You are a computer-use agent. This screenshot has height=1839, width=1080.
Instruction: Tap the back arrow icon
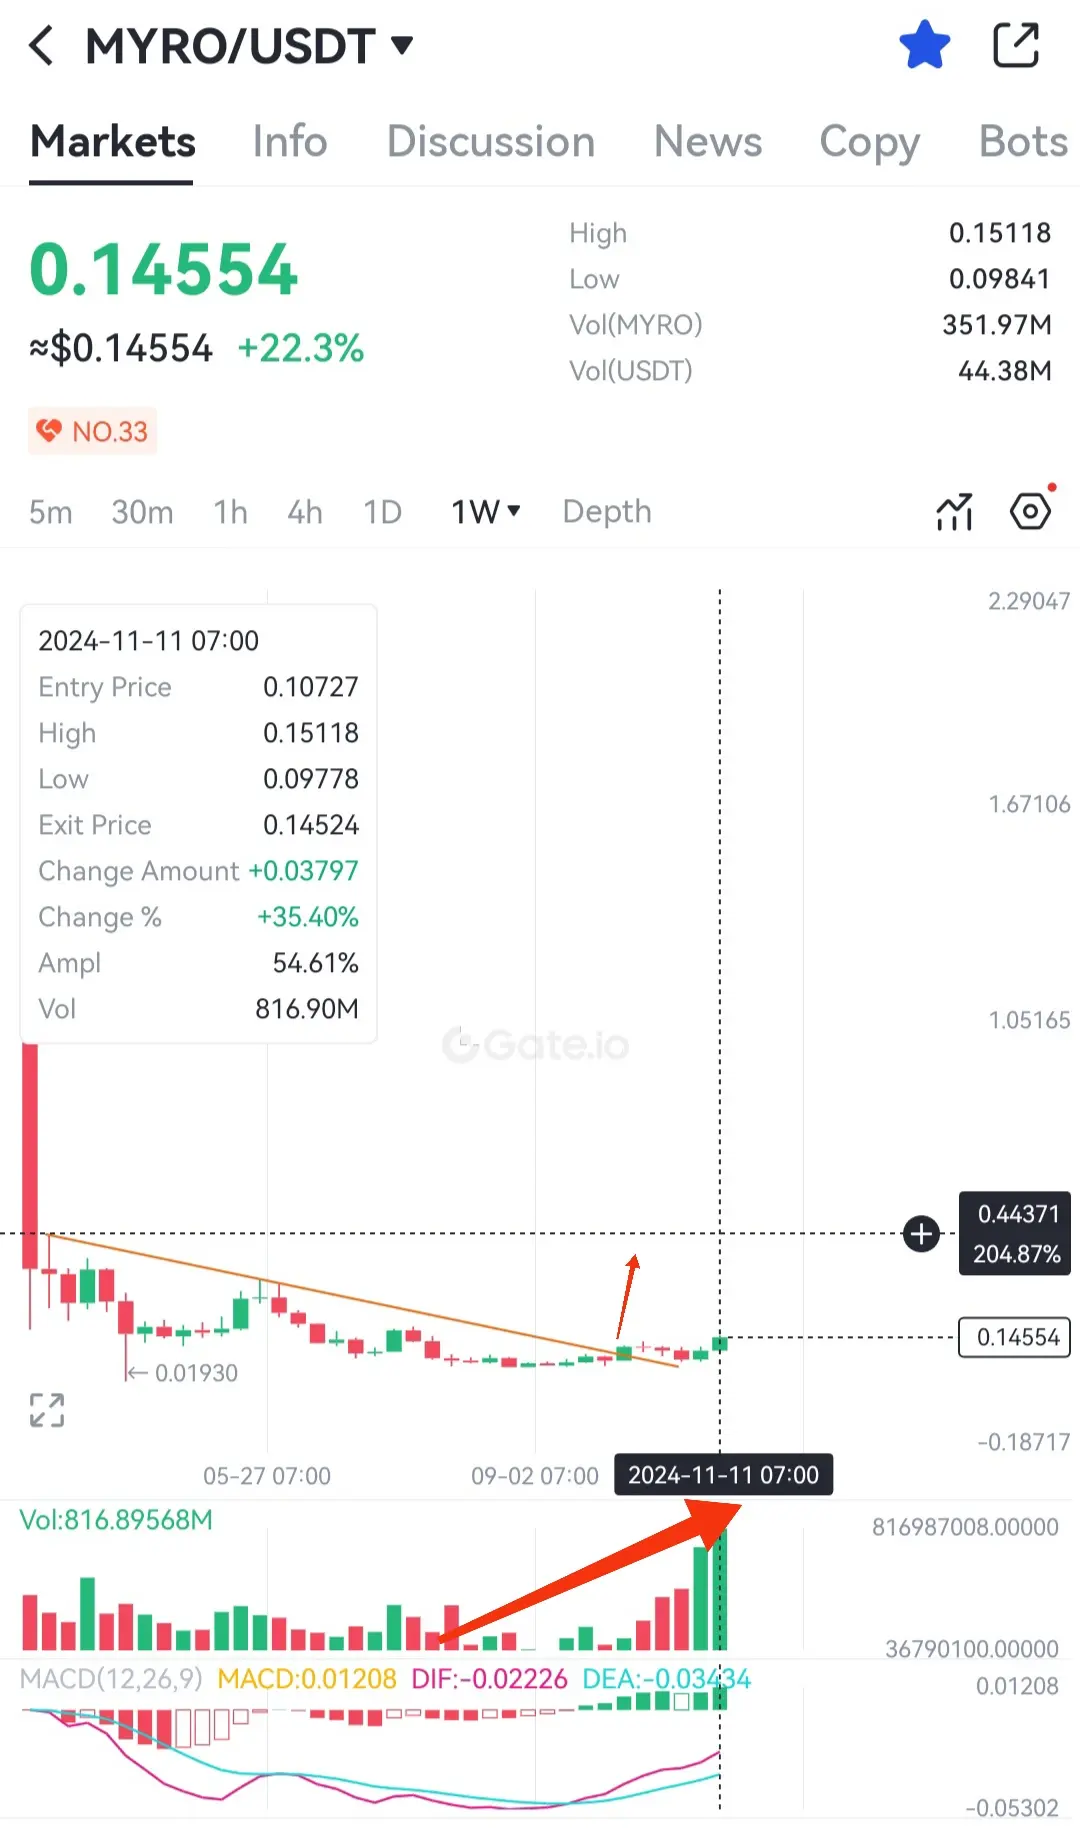[41, 46]
